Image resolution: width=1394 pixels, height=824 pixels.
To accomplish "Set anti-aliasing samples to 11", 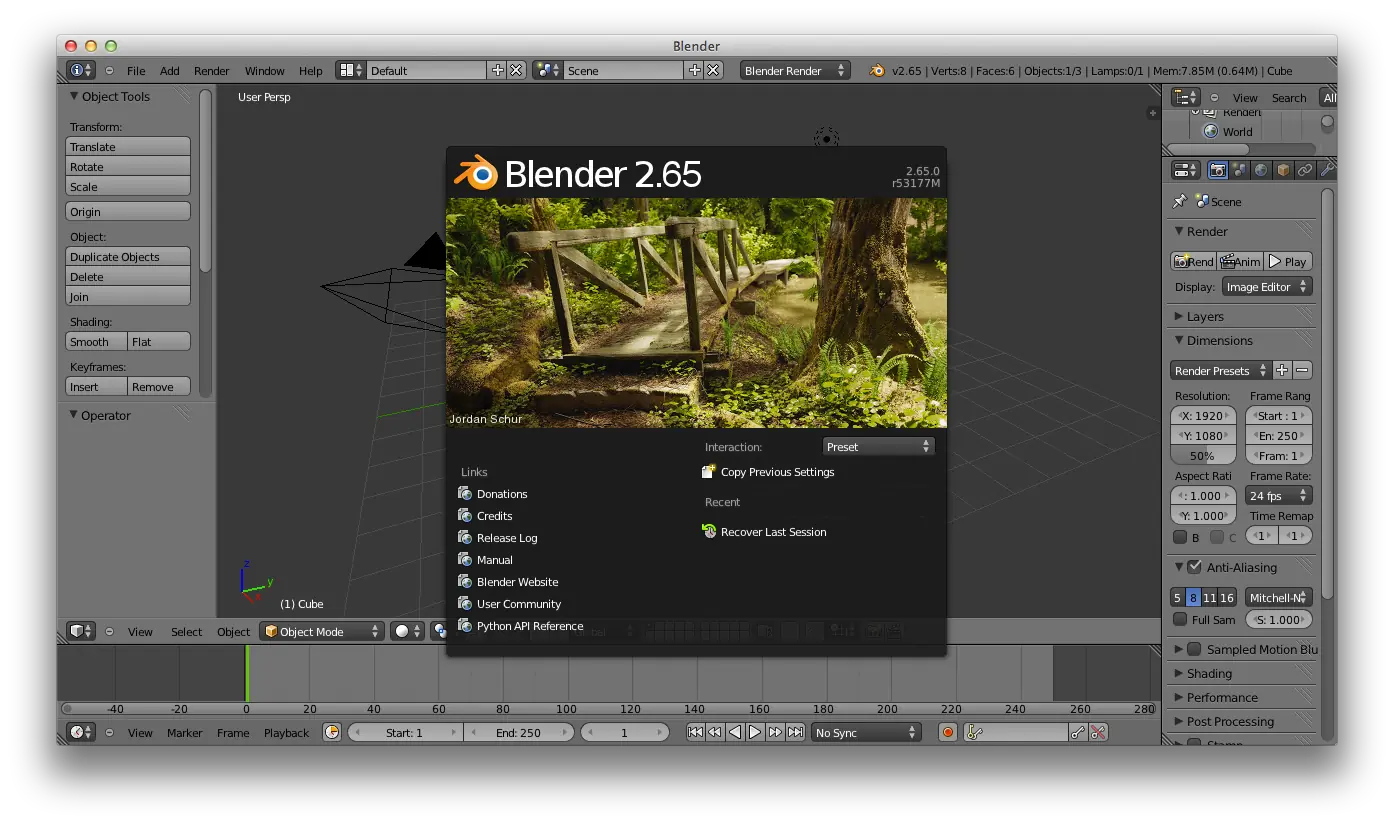I will click(1210, 598).
